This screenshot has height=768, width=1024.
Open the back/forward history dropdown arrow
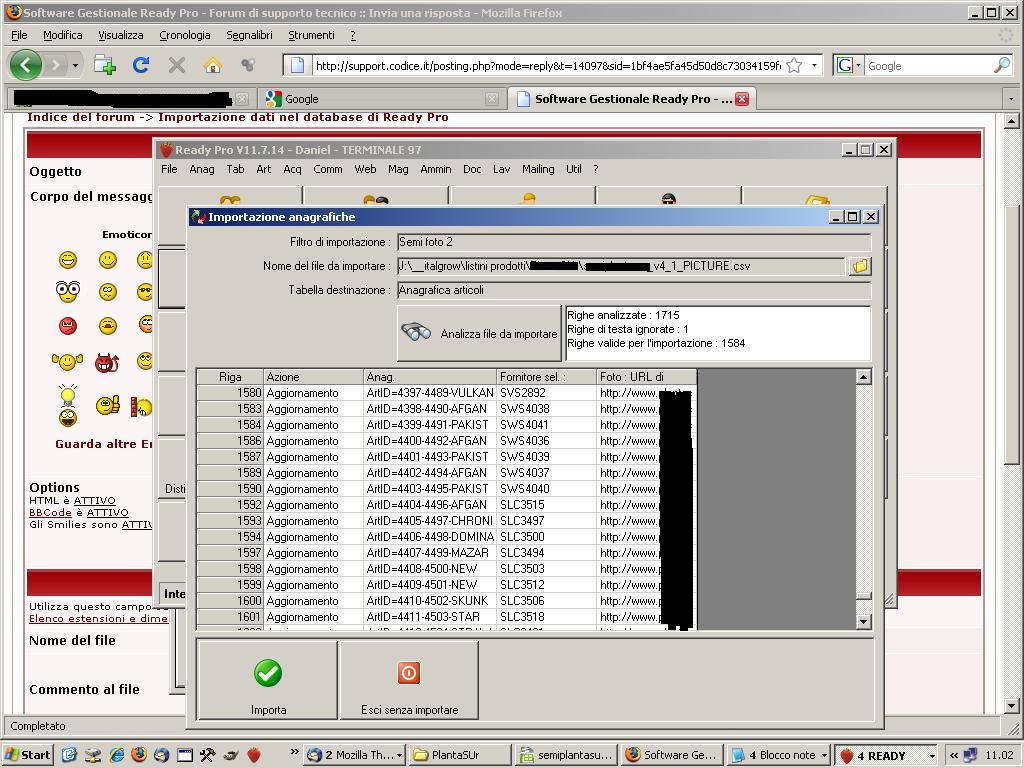click(x=75, y=65)
